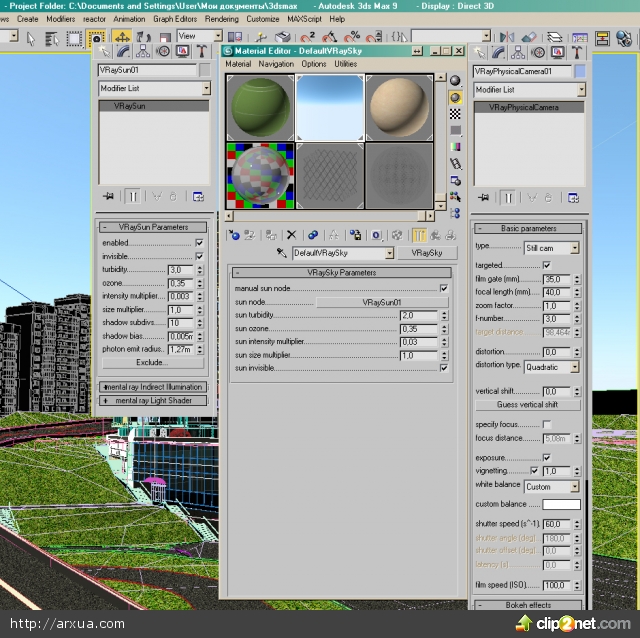Click VRaySun01 sun node button

(382, 302)
